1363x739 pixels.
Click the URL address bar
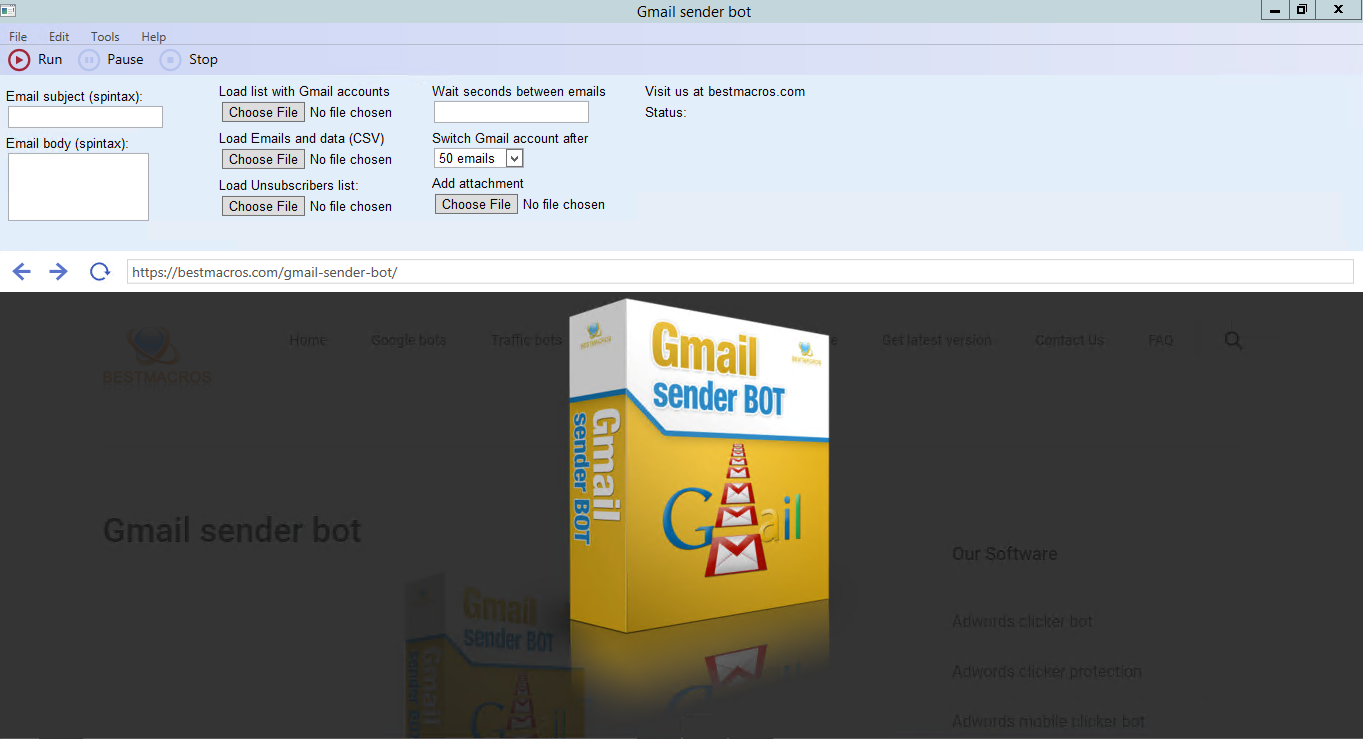(x=740, y=272)
